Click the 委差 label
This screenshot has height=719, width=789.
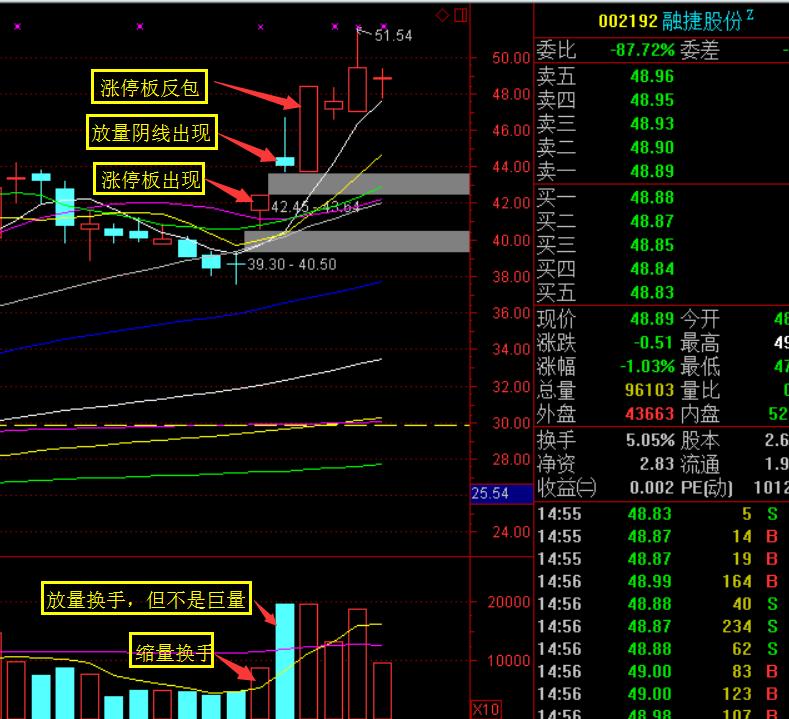pyautogui.click(x=700, y=50)
